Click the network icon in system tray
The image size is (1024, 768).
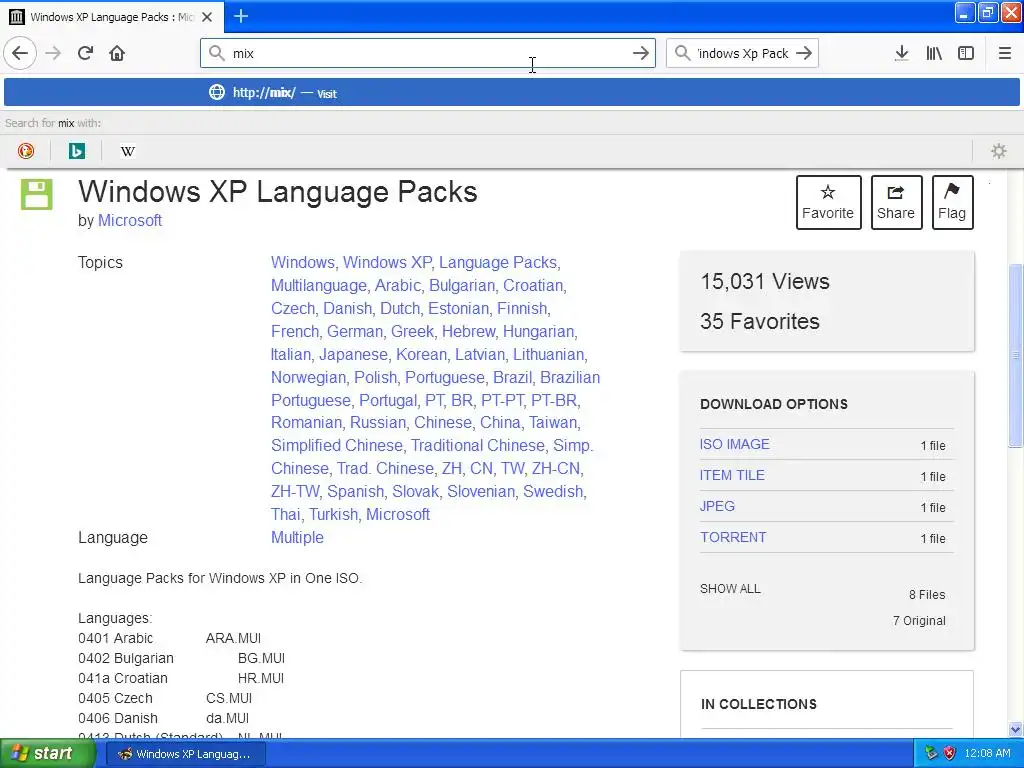coord(931,753)
